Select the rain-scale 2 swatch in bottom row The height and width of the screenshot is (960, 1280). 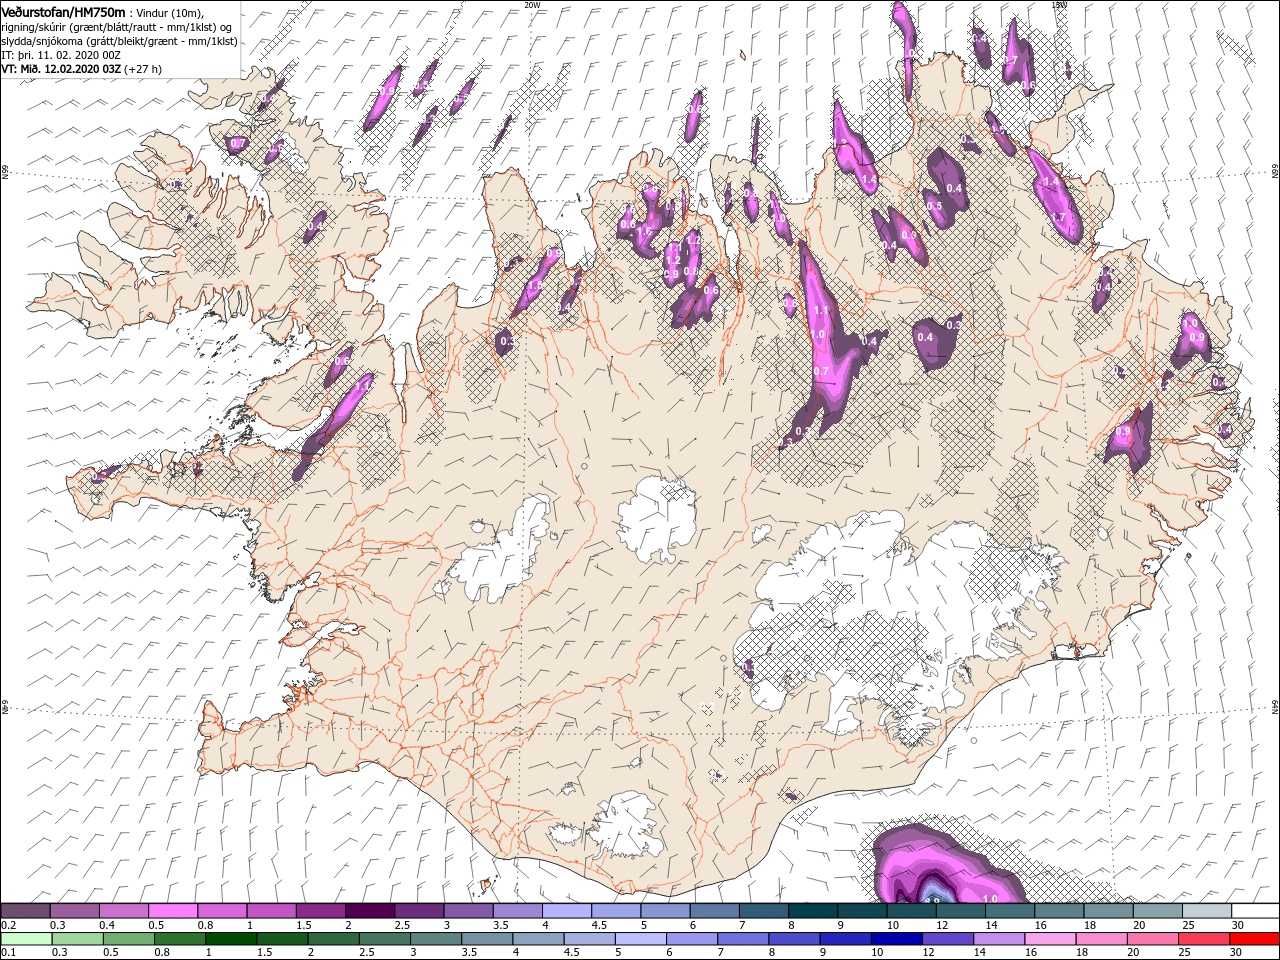pyautogui.click(x=333, y=938)
